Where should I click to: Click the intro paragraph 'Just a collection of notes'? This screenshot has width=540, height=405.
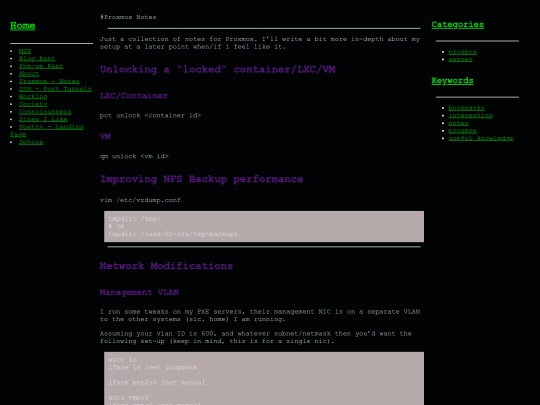coord(260,43)
